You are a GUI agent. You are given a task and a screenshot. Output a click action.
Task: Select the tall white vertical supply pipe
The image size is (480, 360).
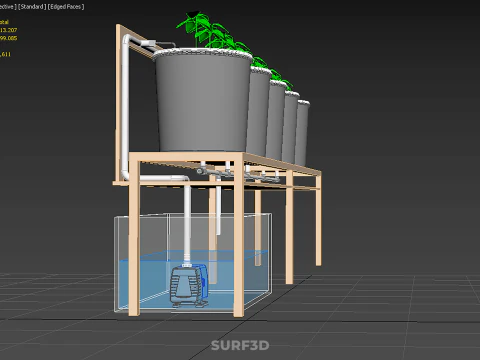(125, 107)
